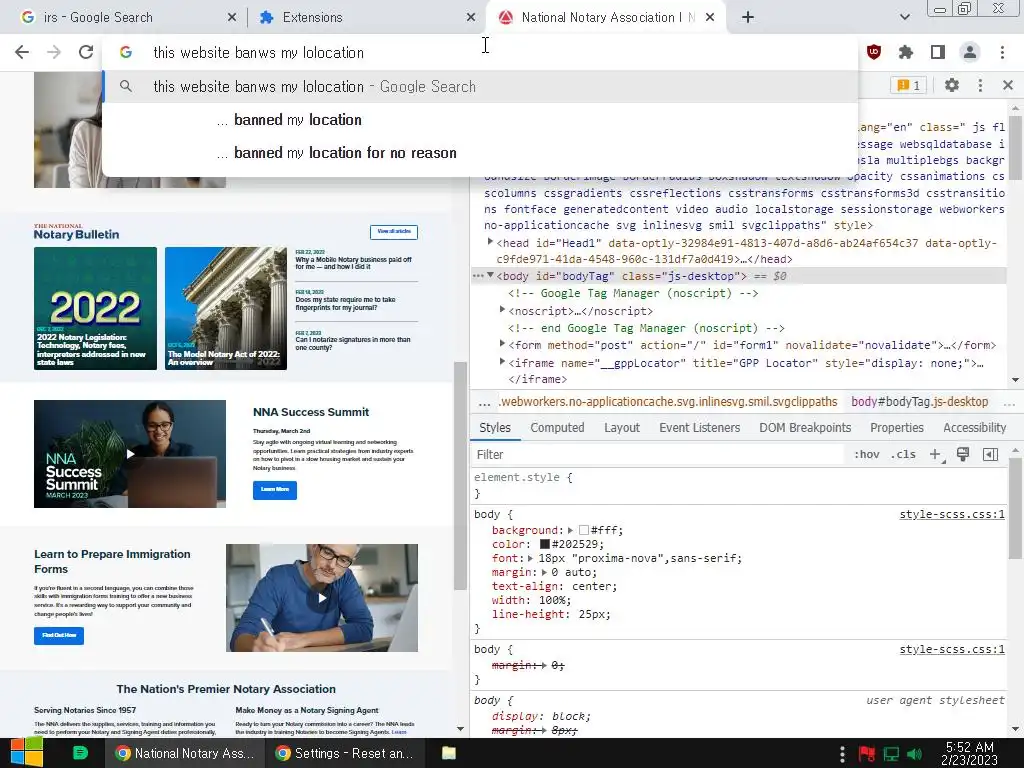Open a new browser tab
The height and width of the screenshot is (768, 1024).
[x=748, y=18]
